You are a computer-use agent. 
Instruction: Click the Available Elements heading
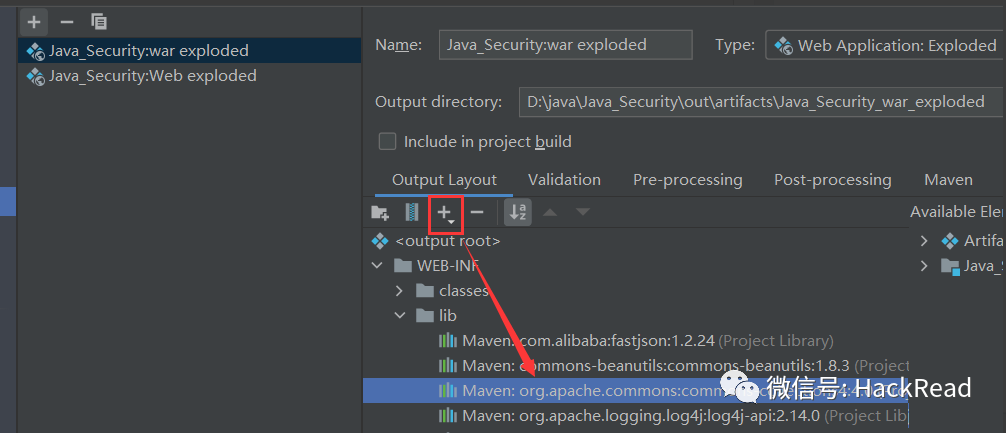pyautogui.click(x=957, y=212)
